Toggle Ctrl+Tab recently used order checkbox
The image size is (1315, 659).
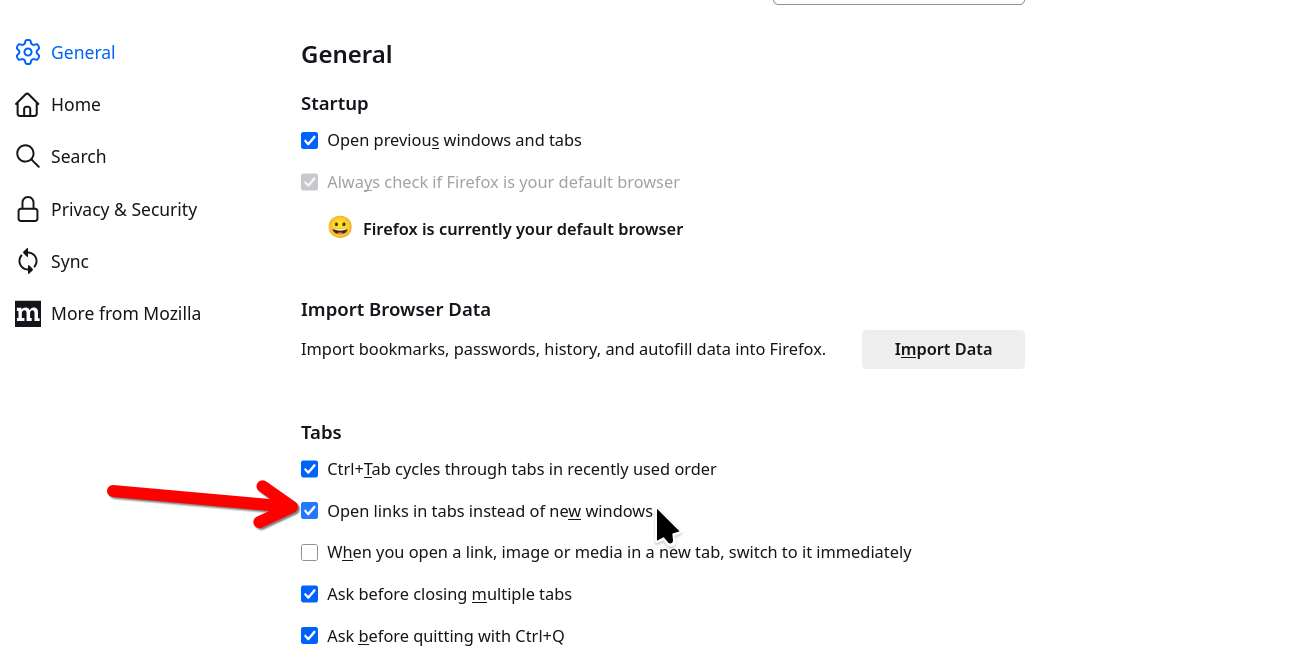click(x=310, y=469)
